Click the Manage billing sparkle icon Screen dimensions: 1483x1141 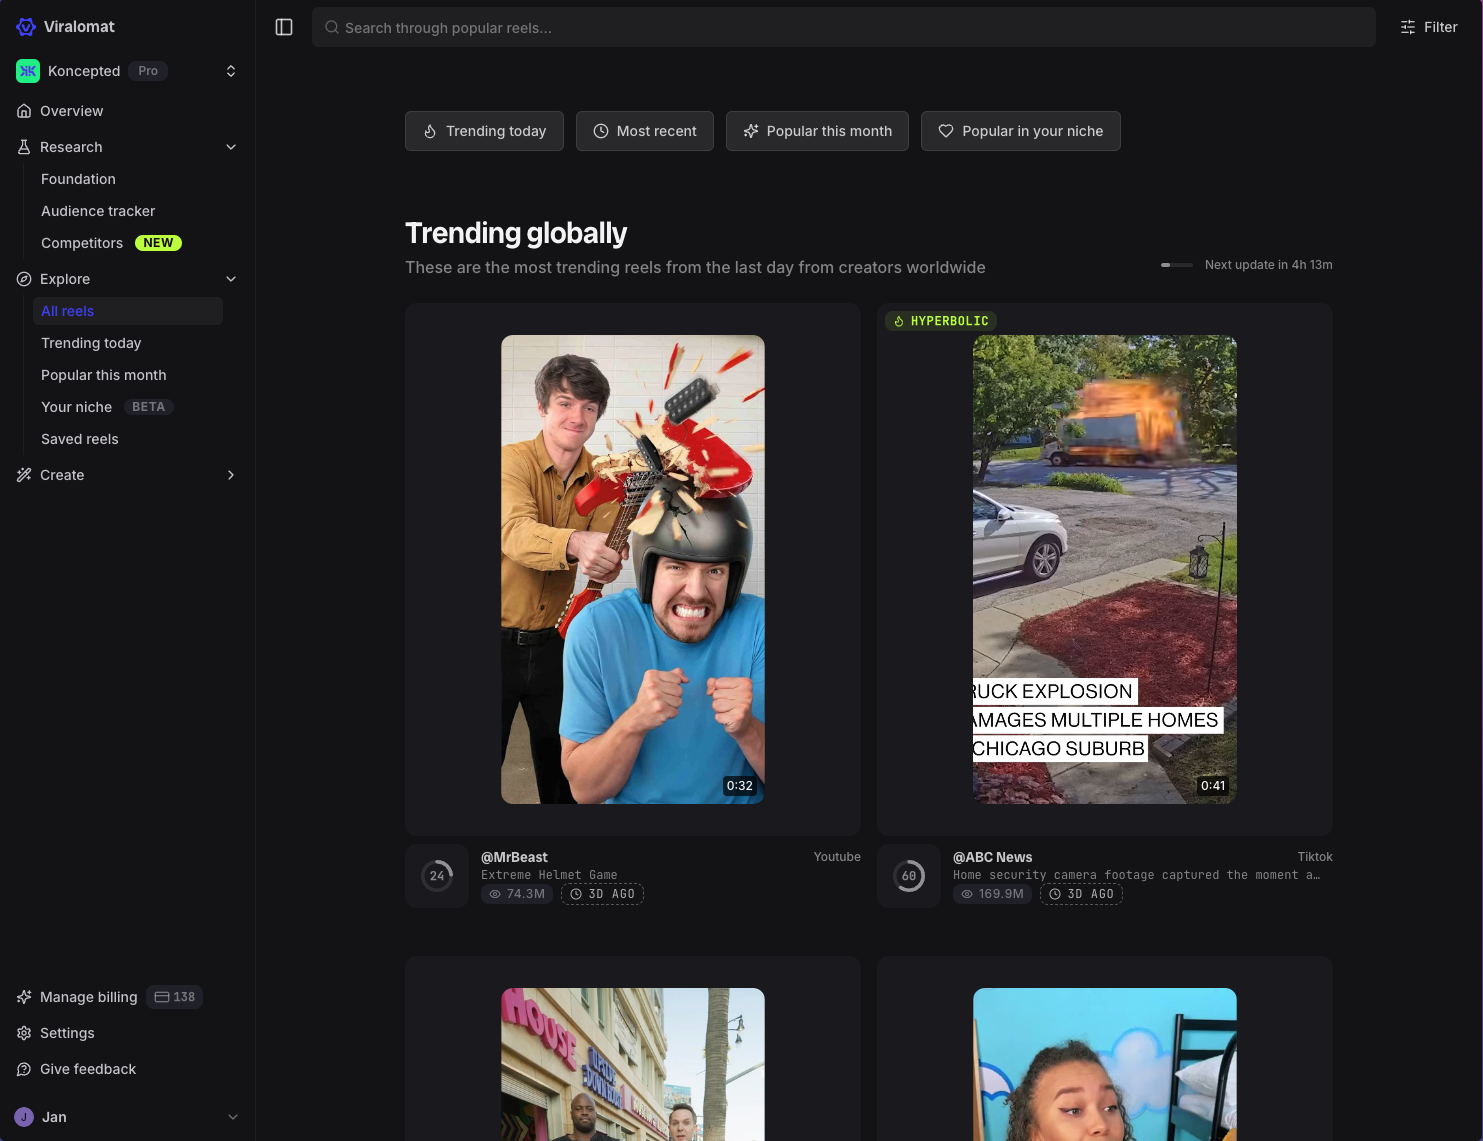pyautogui.click(x=24, y=997)
